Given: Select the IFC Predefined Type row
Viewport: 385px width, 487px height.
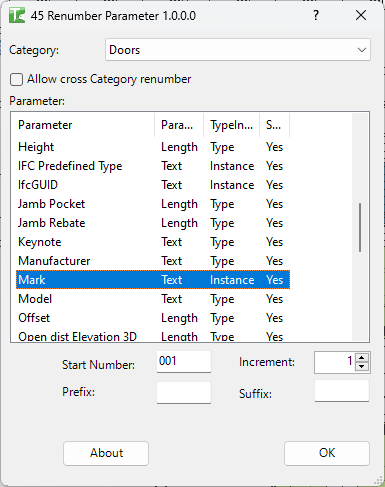Looking at the screenshot, I should [x=153, y=166].
